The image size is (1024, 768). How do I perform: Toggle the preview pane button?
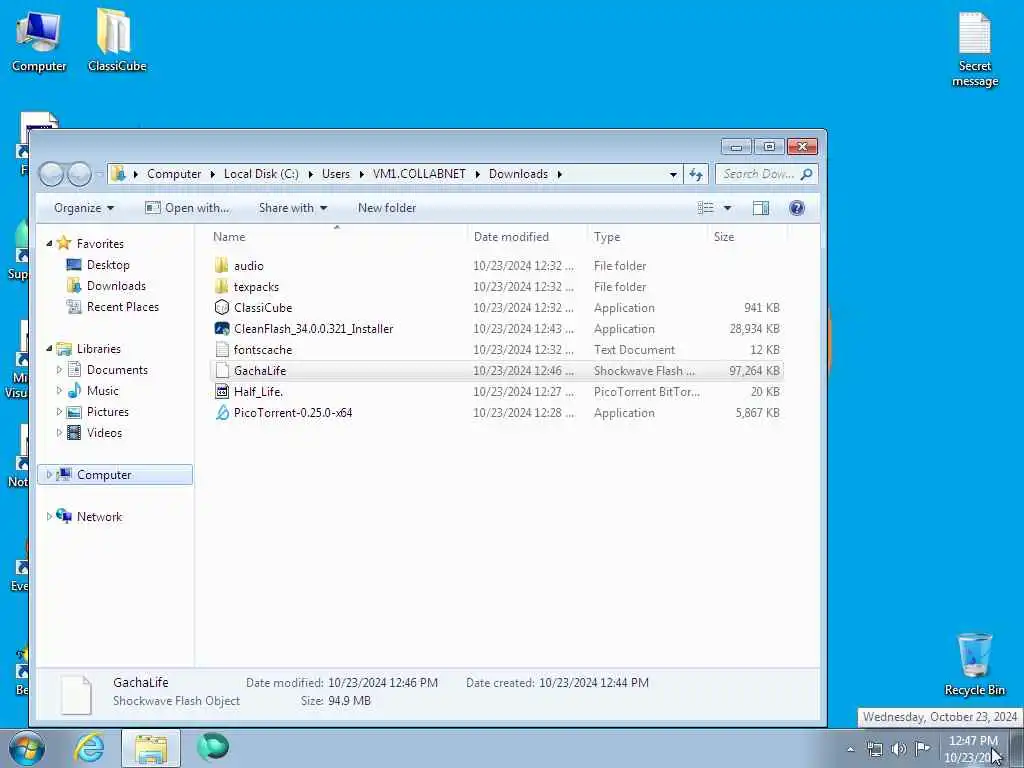click(x=761, y=208)
